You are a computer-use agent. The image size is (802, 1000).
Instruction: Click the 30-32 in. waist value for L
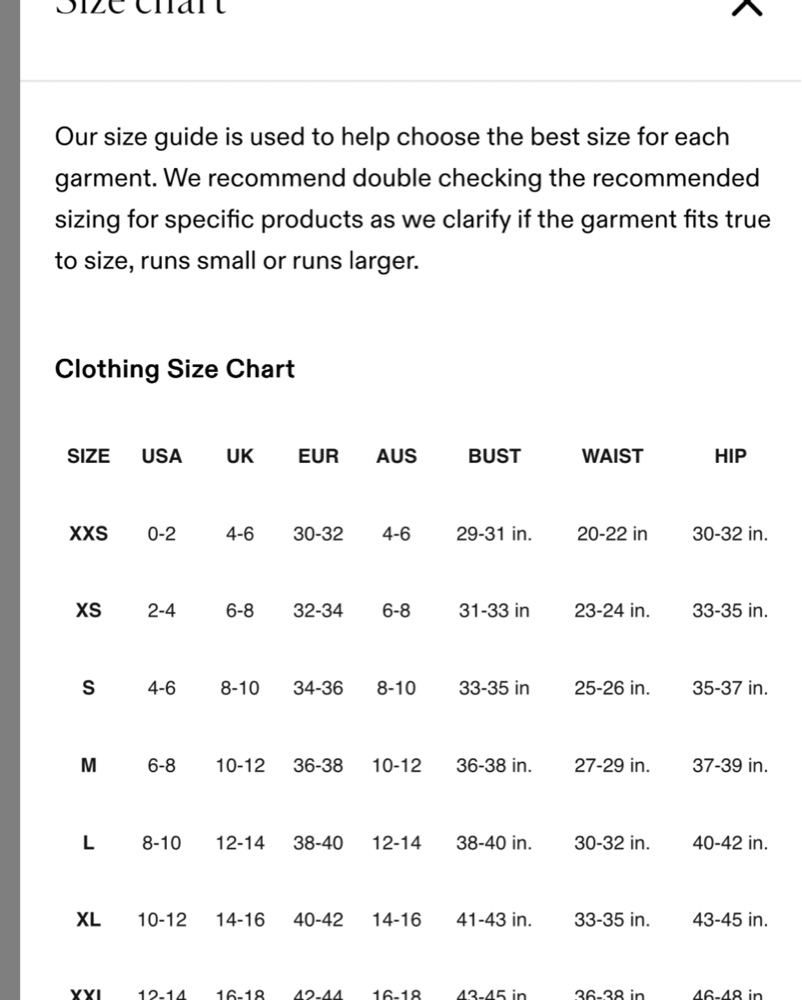[612, 842]
